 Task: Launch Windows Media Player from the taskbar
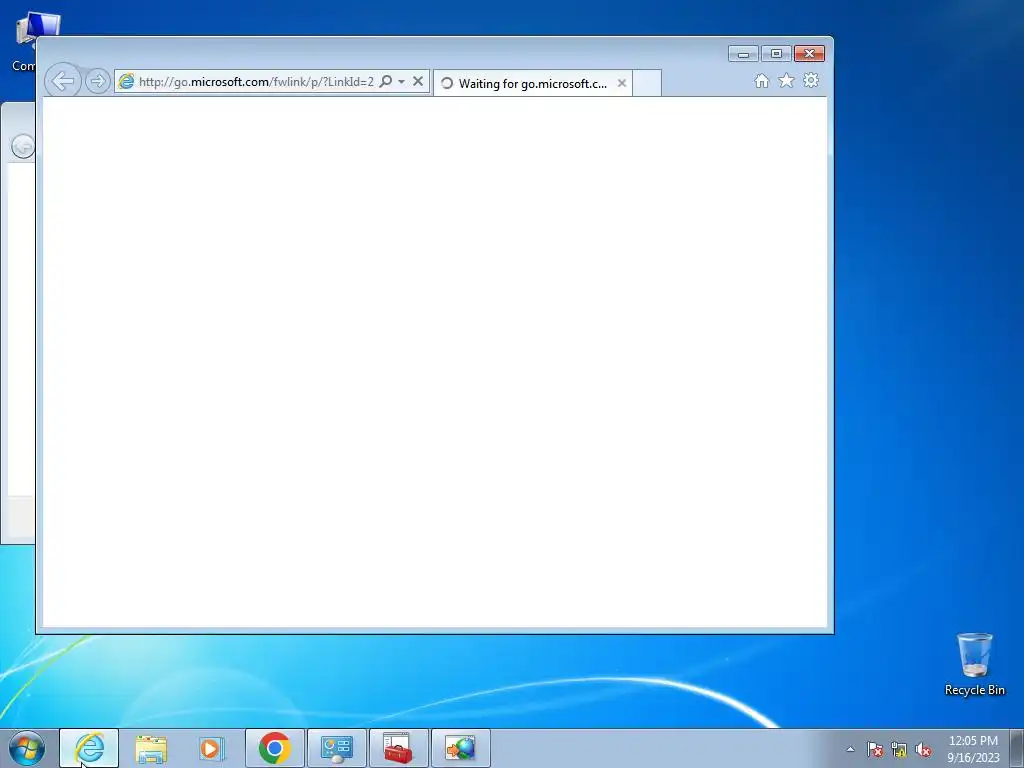(212, 748)
